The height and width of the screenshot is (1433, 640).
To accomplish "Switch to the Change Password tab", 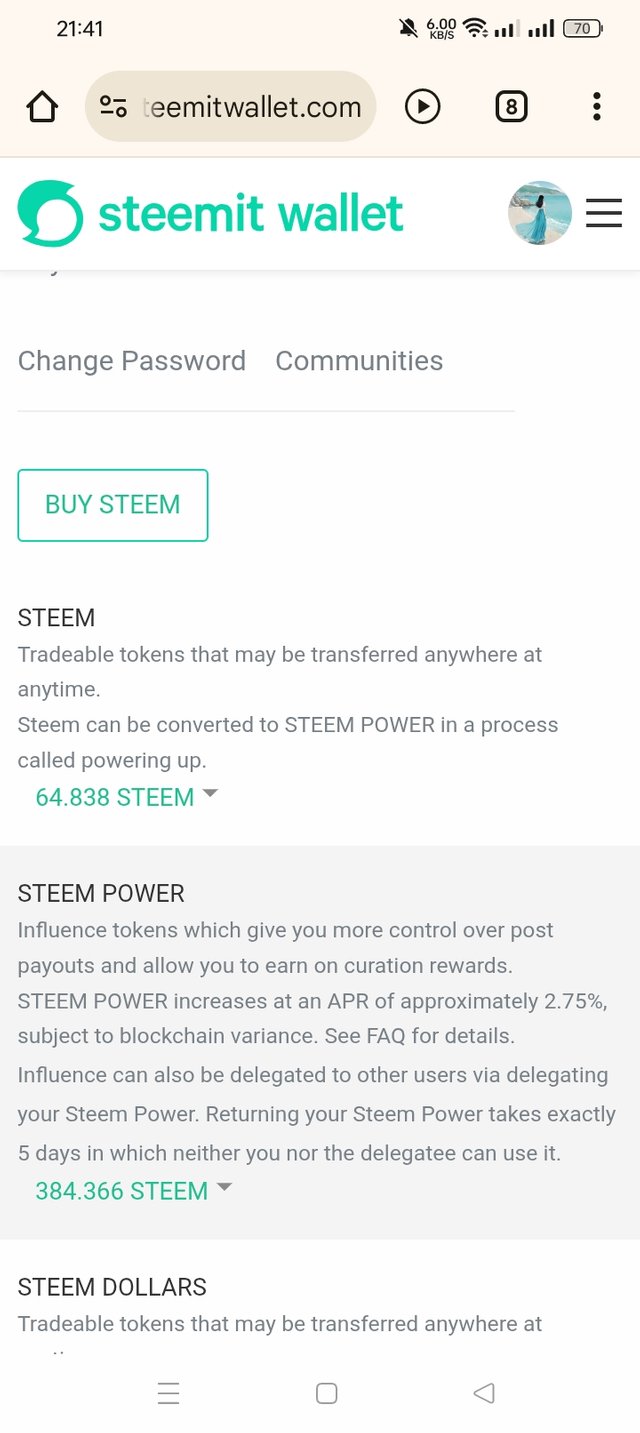I will [132, 361].
